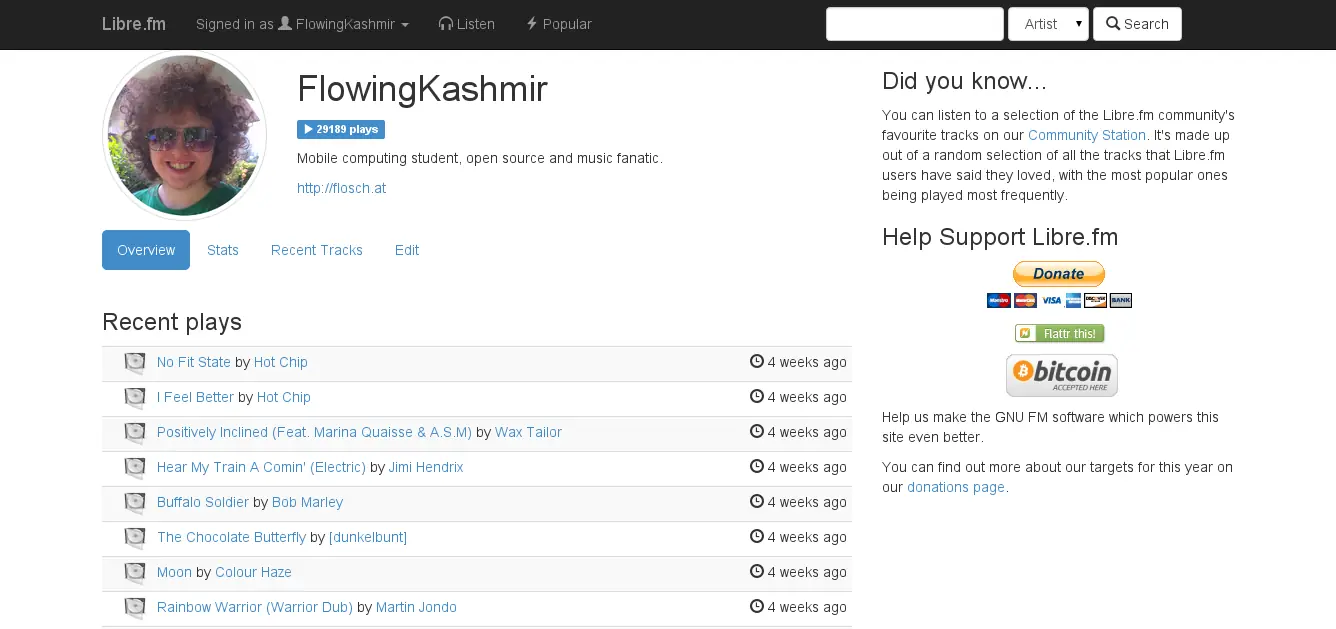
Task: Click the 29189 plays badge
Action: coord(341,130)
